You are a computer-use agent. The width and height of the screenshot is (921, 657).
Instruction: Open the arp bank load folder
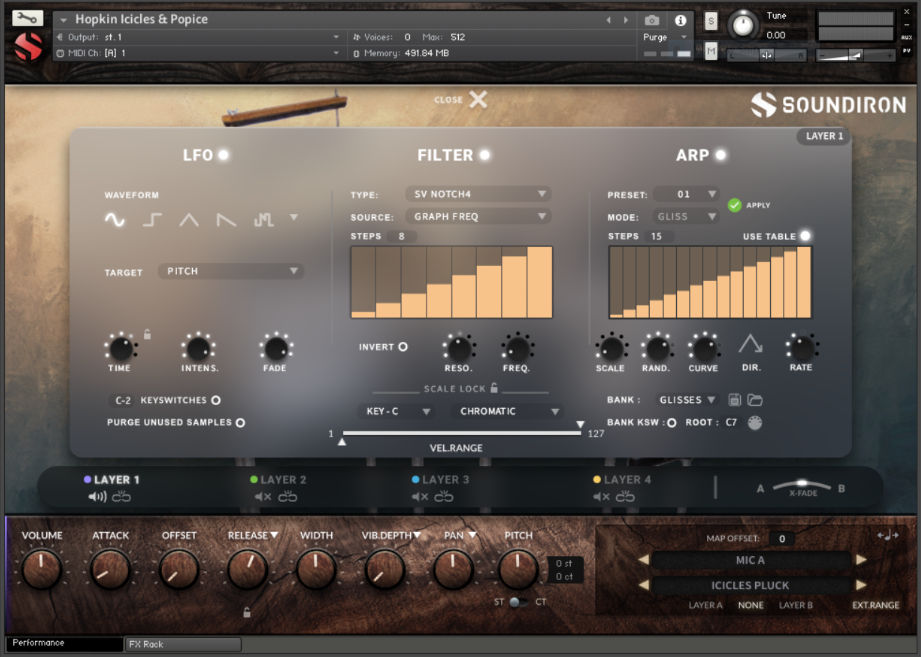[756, 399]
